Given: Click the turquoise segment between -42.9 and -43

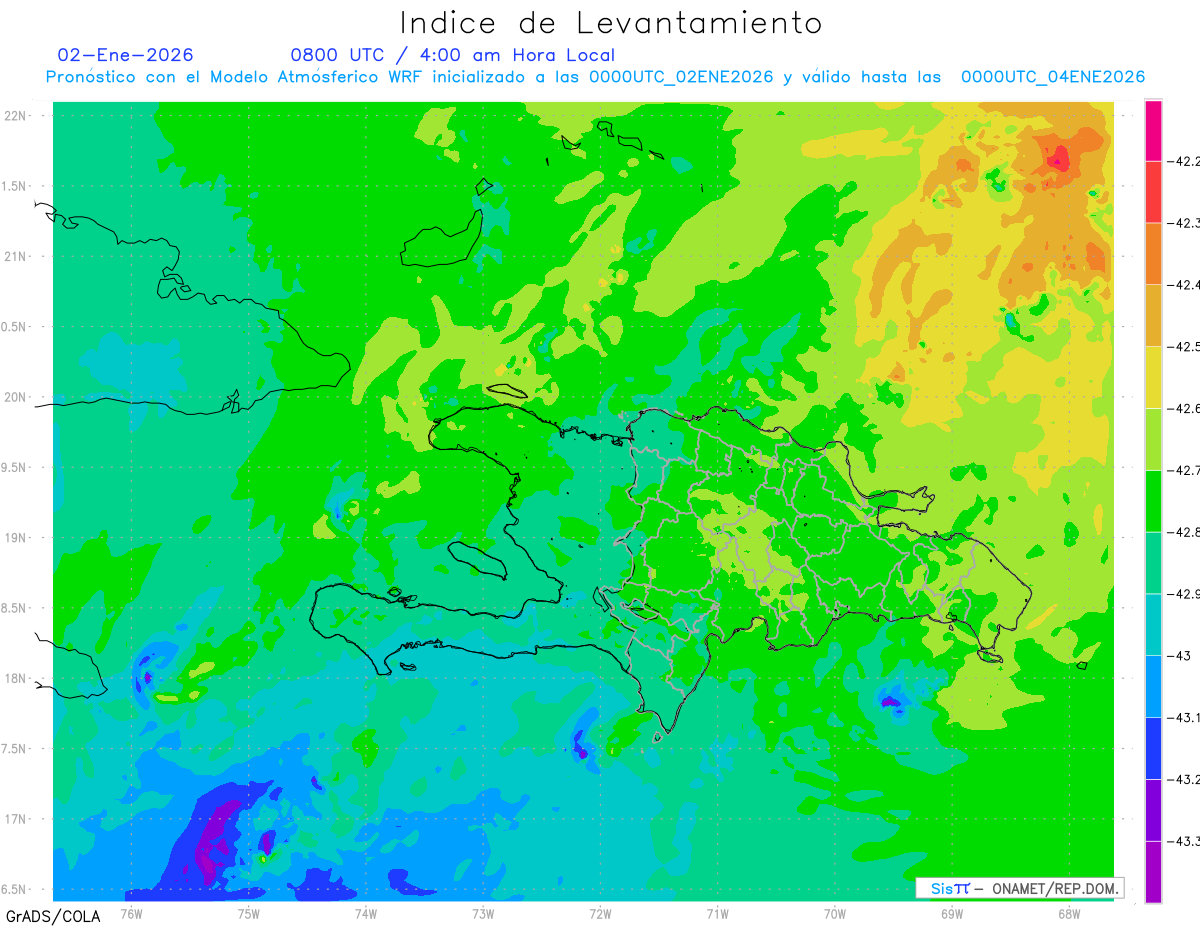Looking at the screenshot, I should (x=1153, y=625).
